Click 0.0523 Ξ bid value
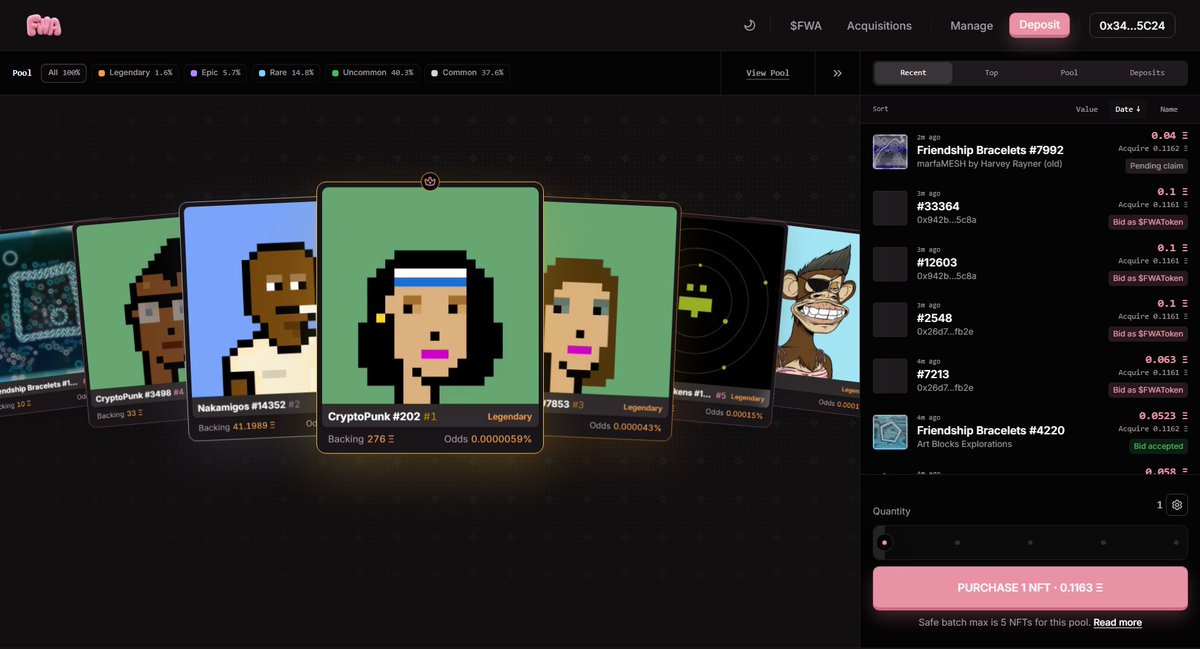Screen dimensions: 1200x649 1163,415
